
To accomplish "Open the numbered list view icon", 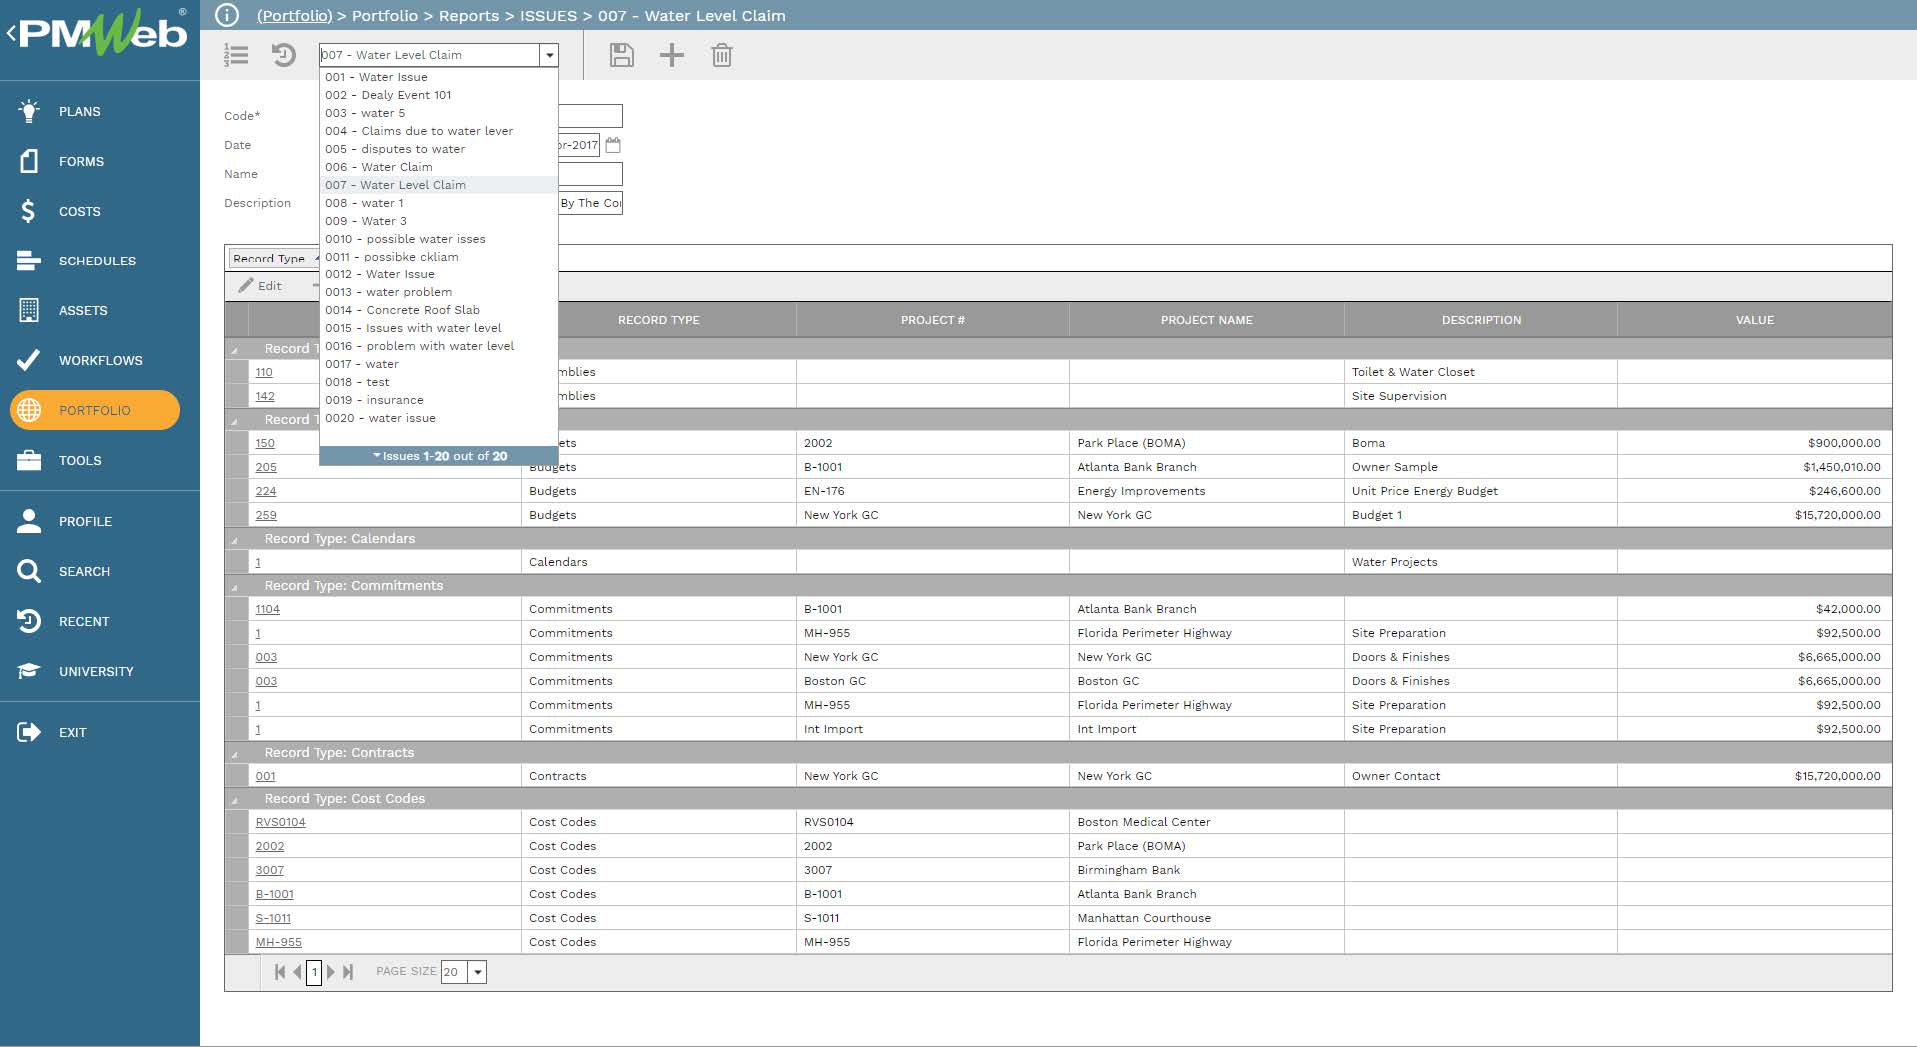I will click(236, 55).
